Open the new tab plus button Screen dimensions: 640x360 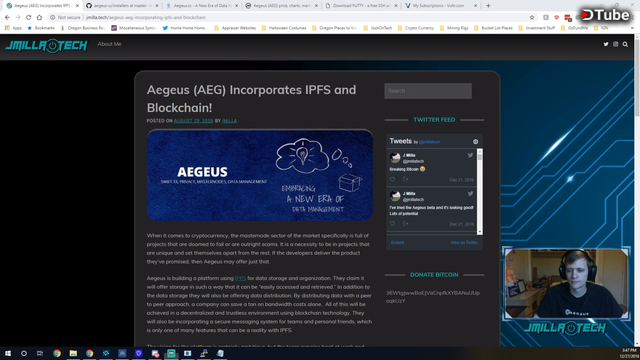pos(488,6)
